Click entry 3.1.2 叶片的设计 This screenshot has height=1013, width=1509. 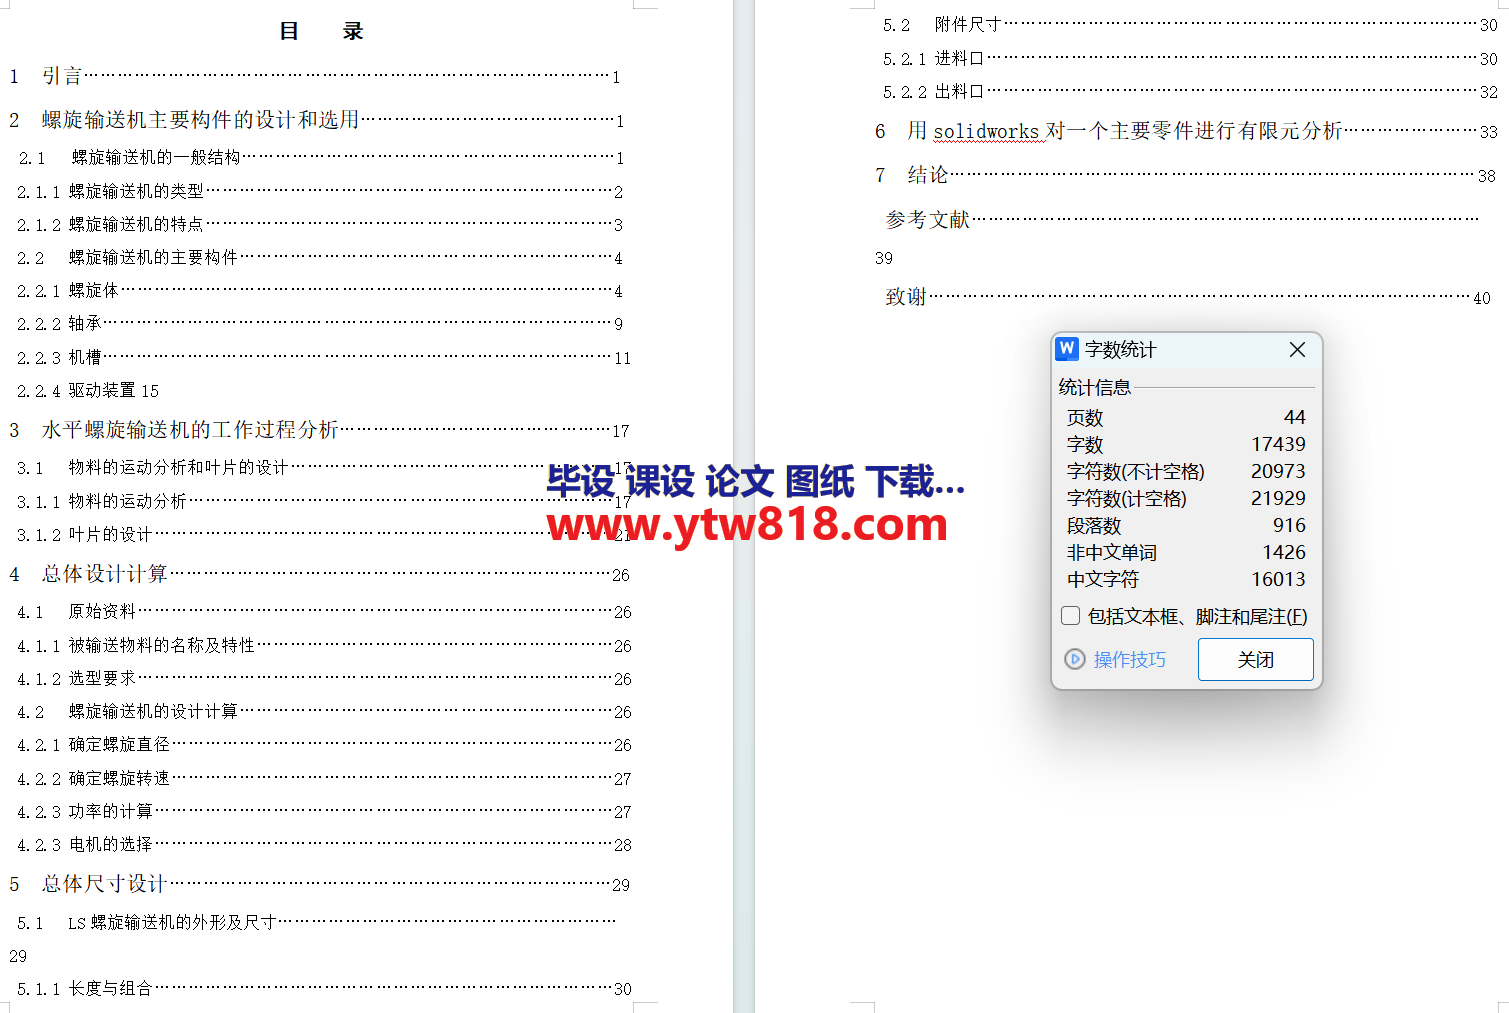tap(324, 534)
